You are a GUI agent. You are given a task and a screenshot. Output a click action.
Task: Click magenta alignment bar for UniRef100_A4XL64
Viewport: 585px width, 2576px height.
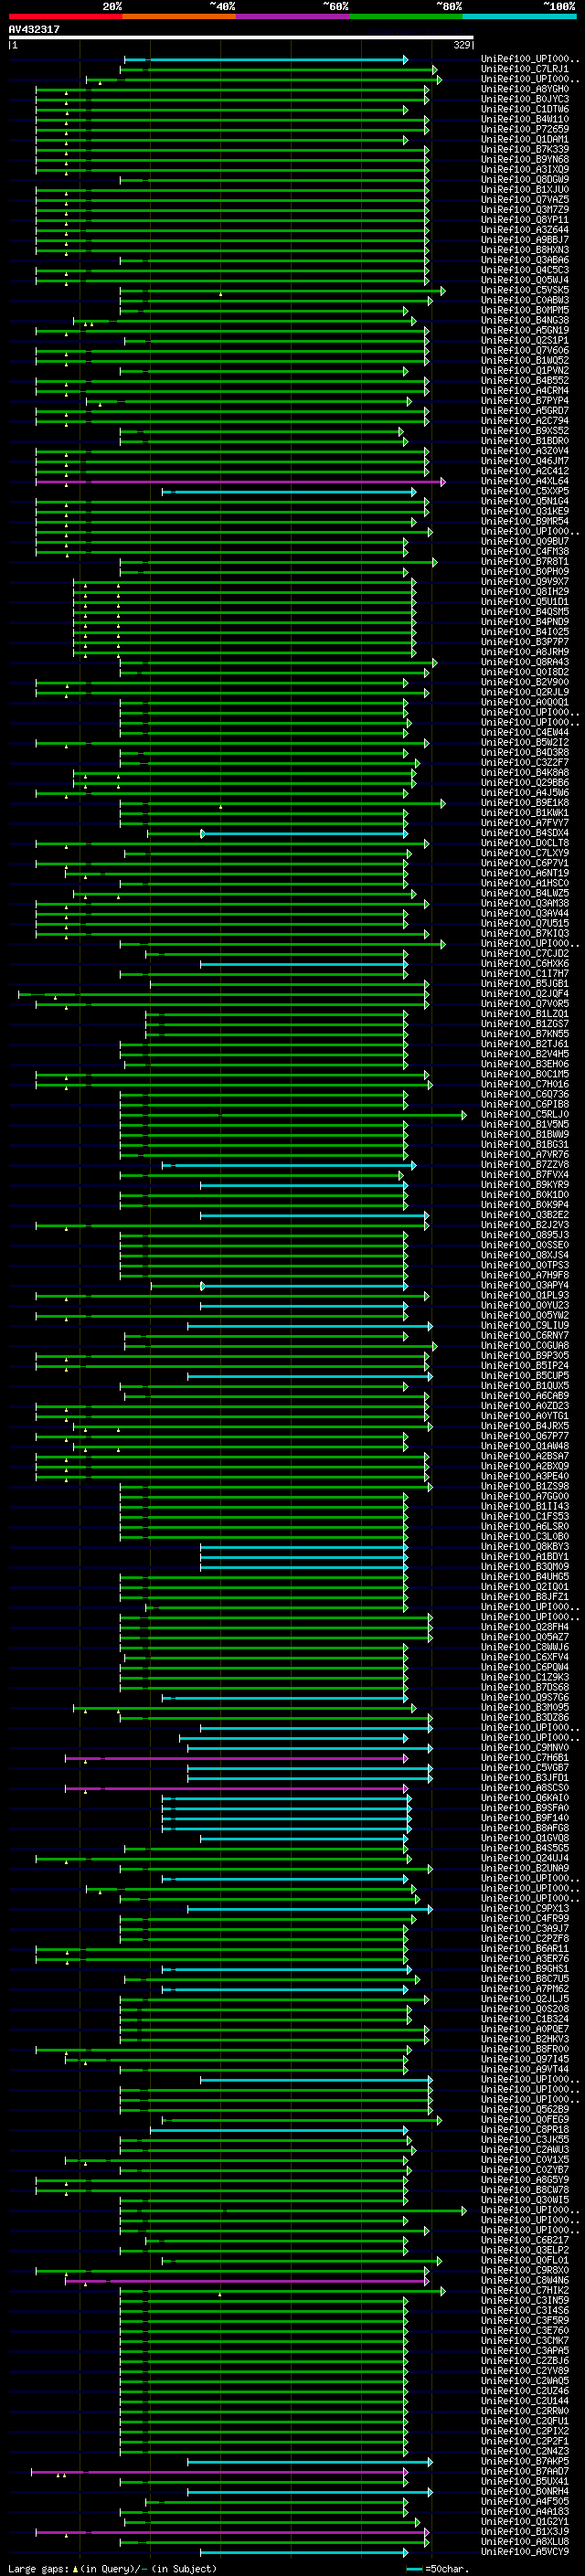[x=240, y=482]
